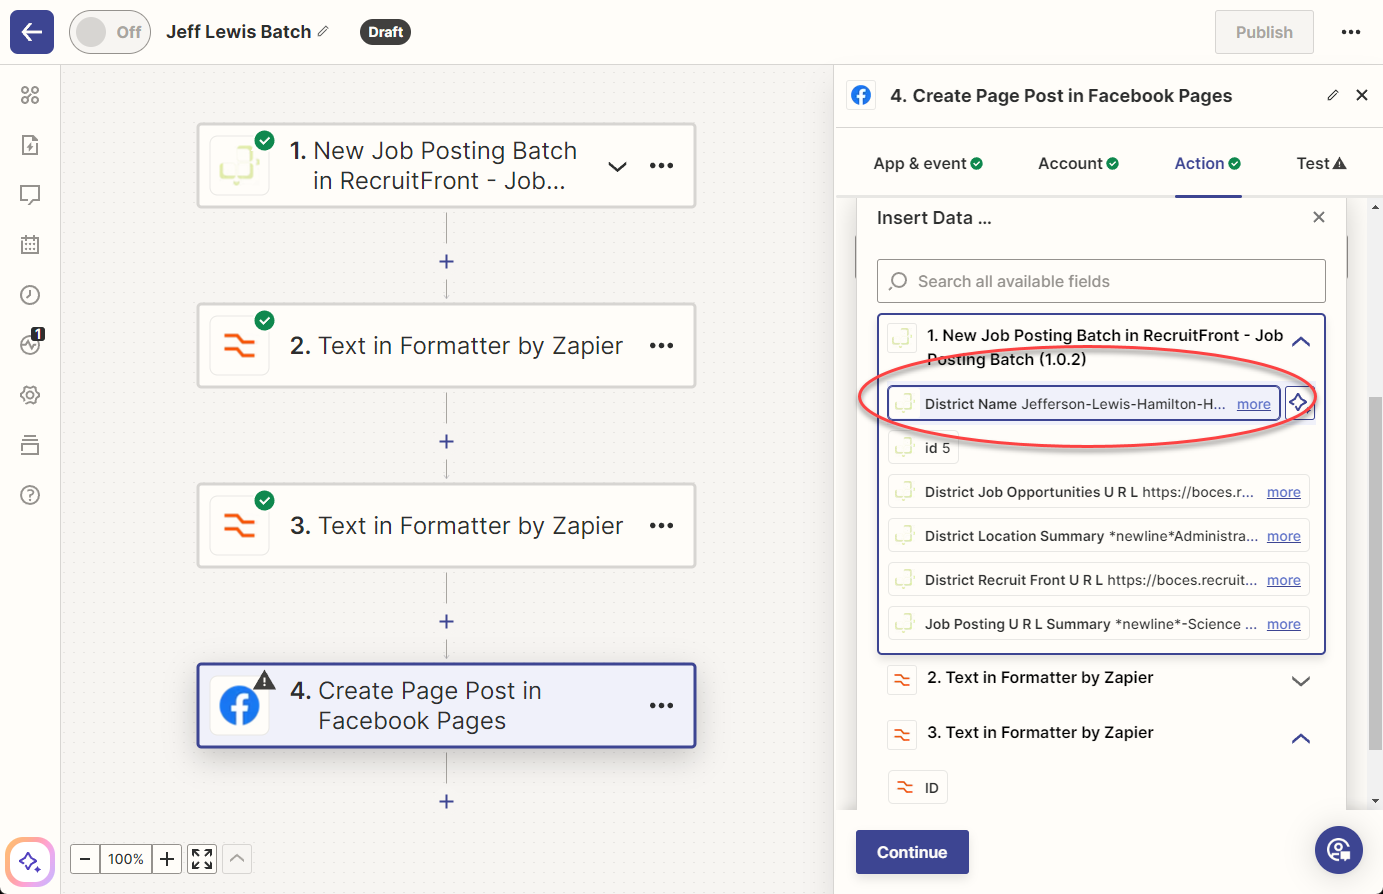
Task: Switch to Account tab
Action: (1078, 163)
